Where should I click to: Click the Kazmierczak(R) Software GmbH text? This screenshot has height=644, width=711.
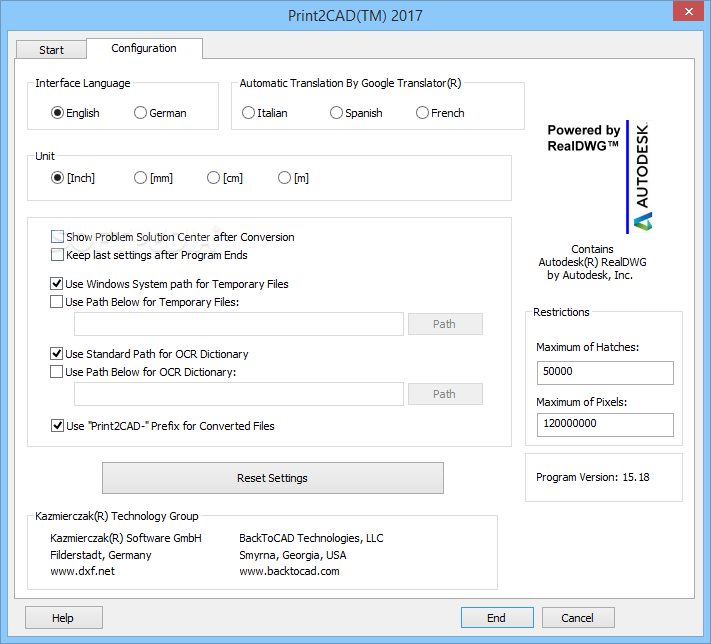pyautogui.click(x=126, y=538)
